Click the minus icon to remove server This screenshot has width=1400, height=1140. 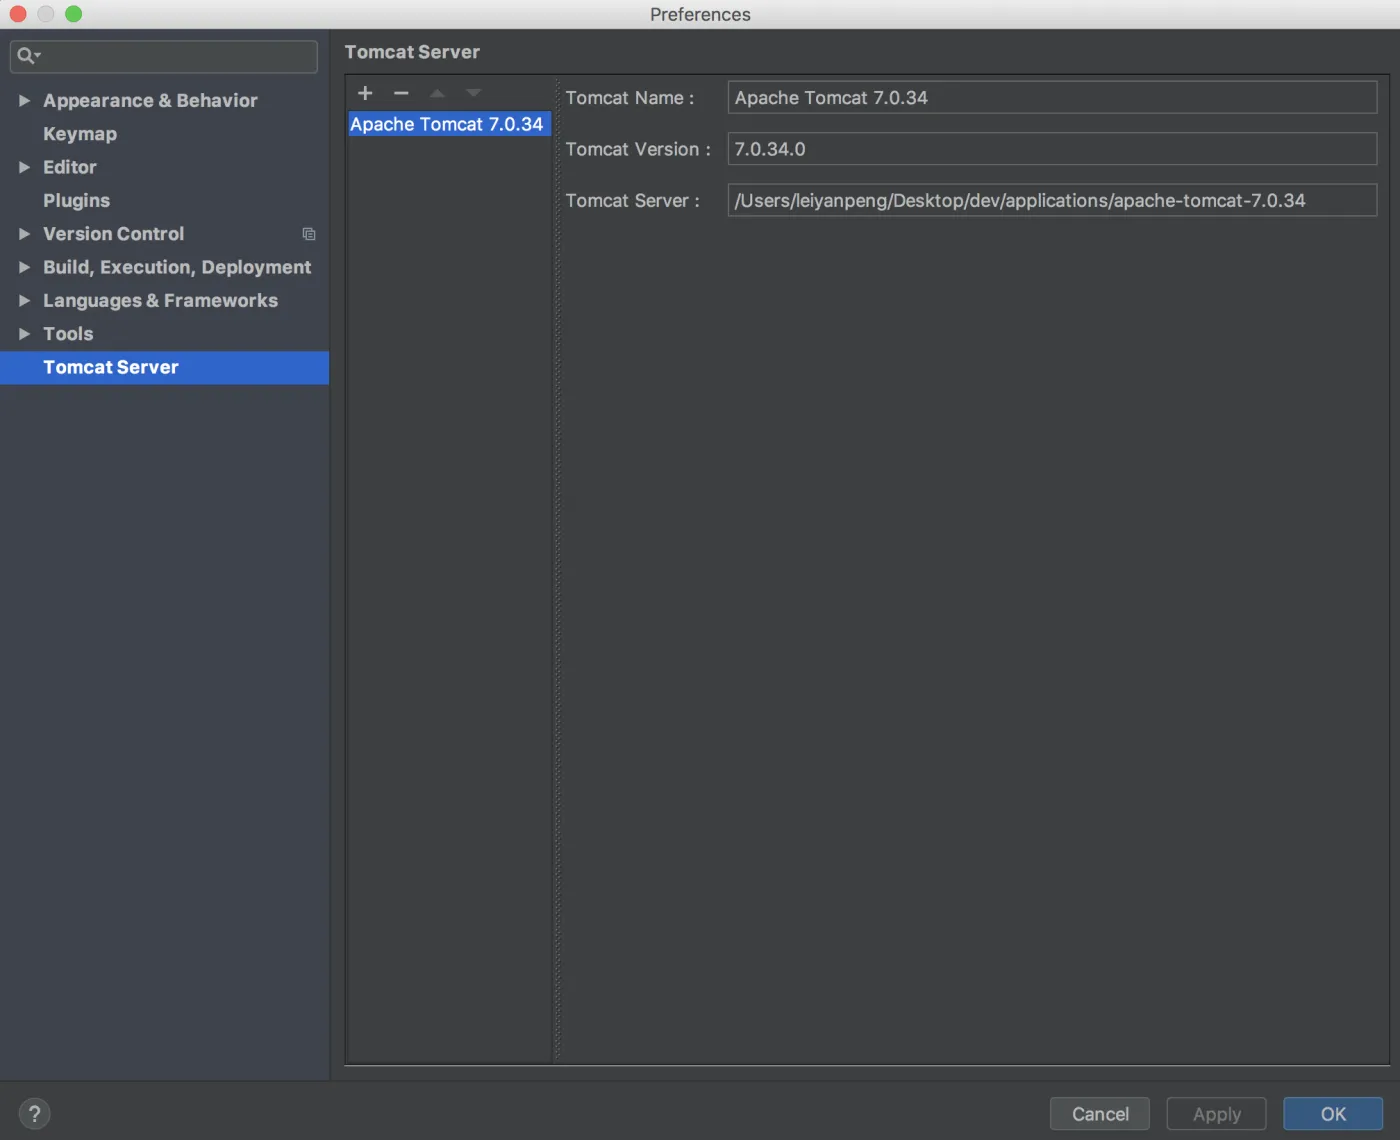401,93
